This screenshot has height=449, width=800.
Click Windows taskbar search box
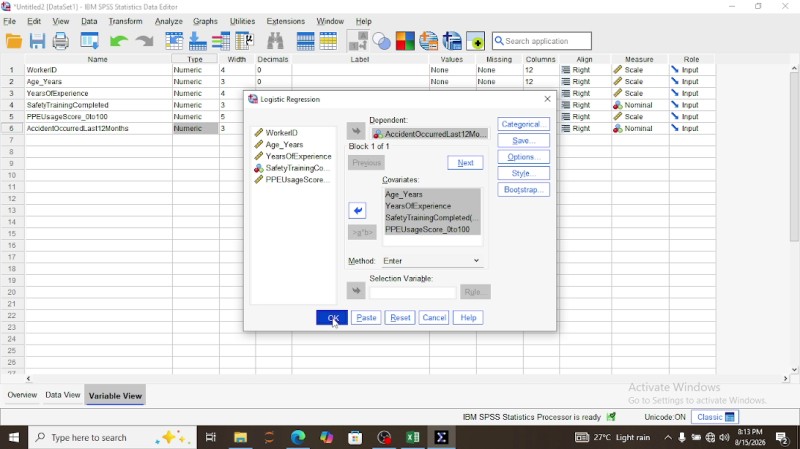point(112,437)
